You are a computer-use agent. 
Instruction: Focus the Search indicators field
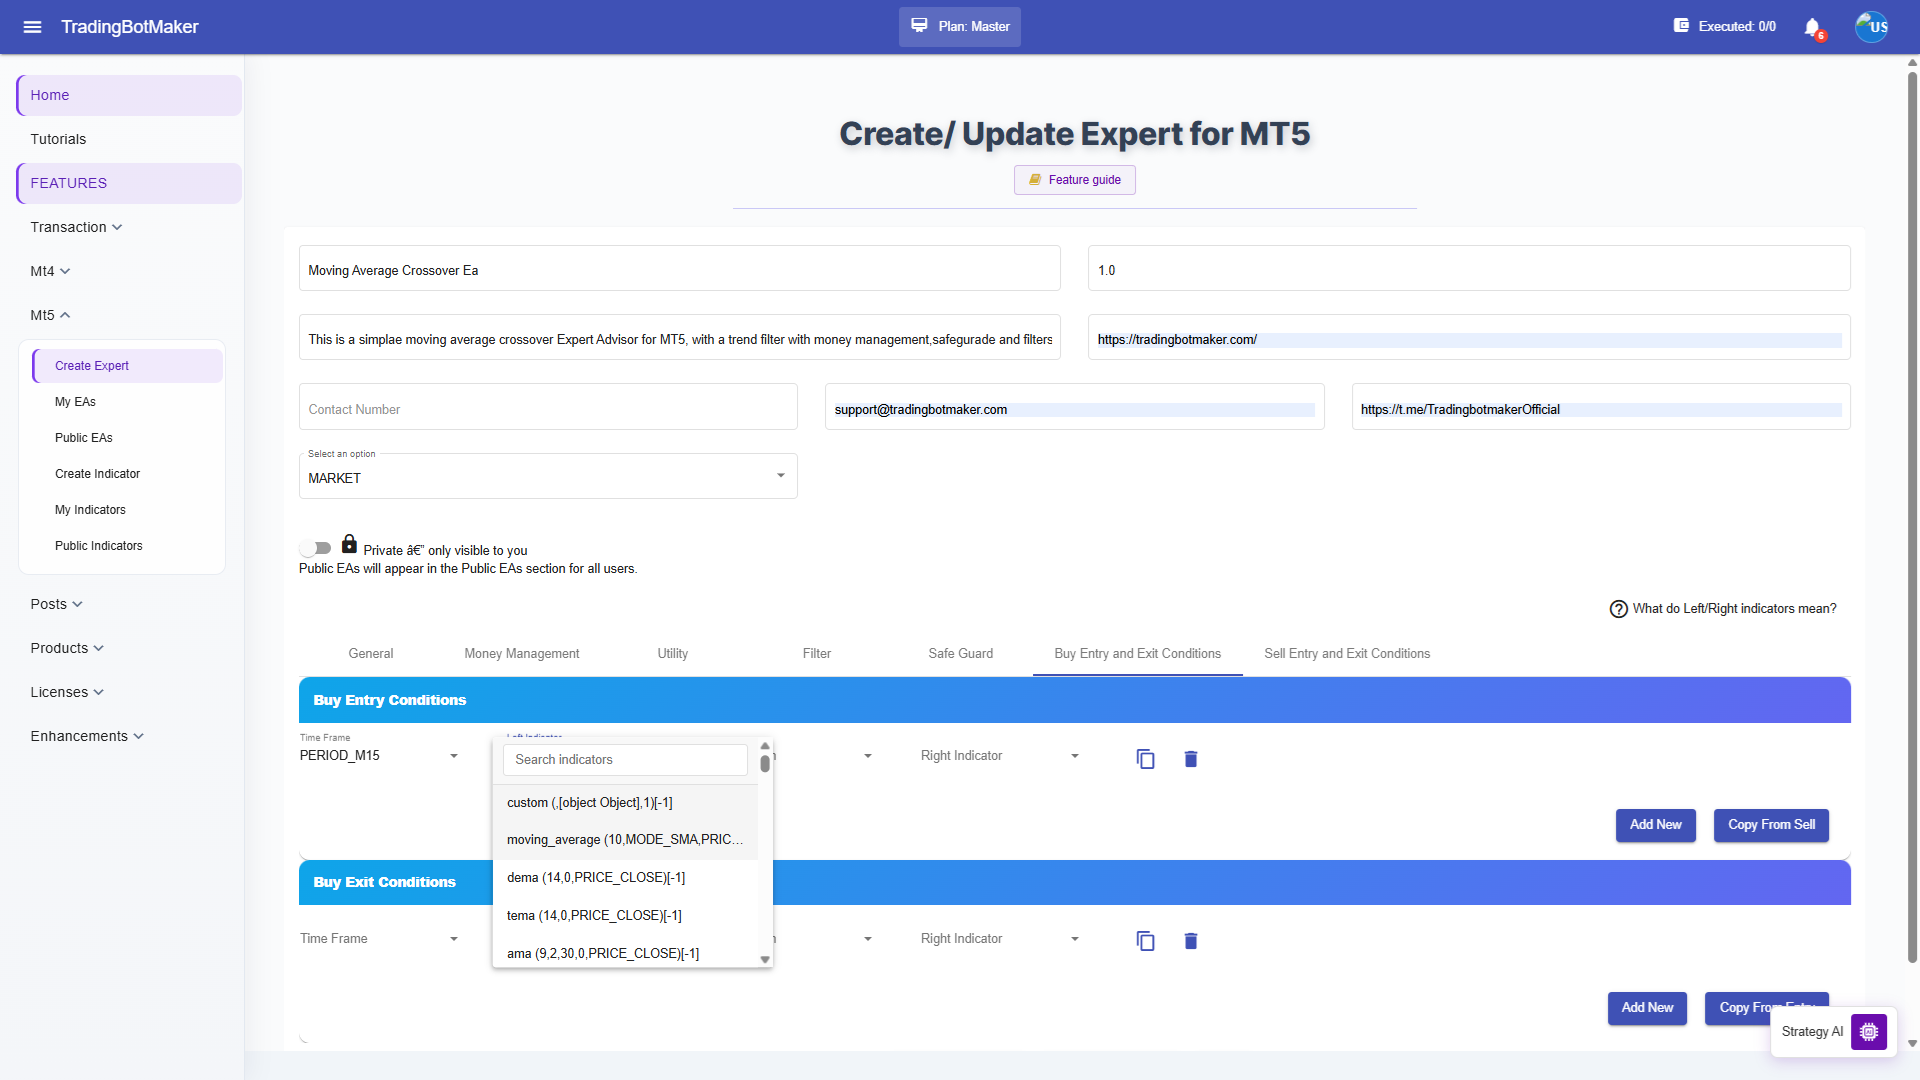click(x=625, y=760)
